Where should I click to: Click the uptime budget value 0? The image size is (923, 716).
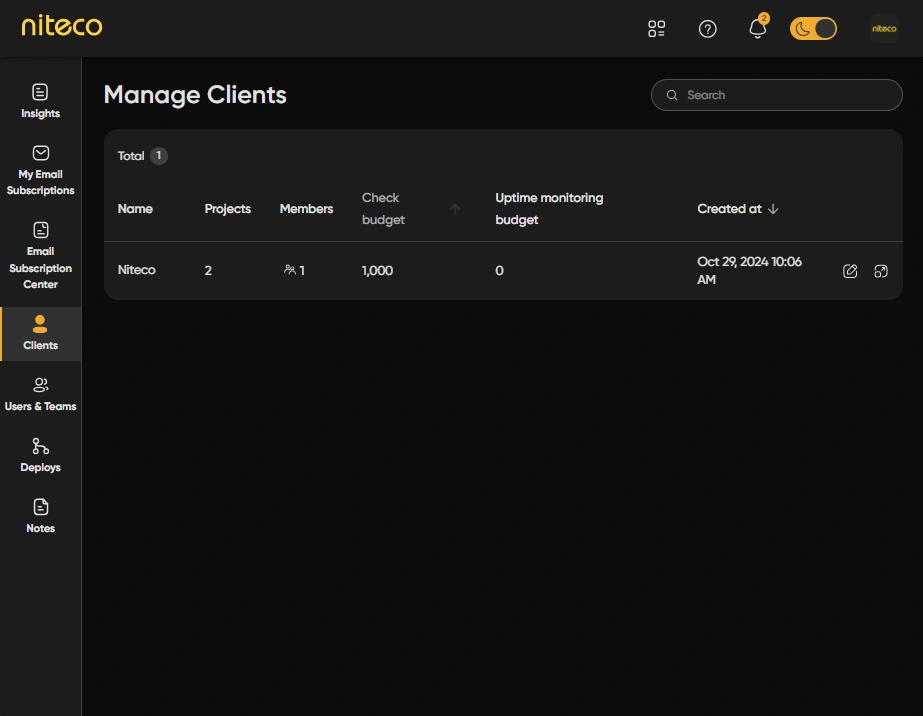(x=499, y=270)
